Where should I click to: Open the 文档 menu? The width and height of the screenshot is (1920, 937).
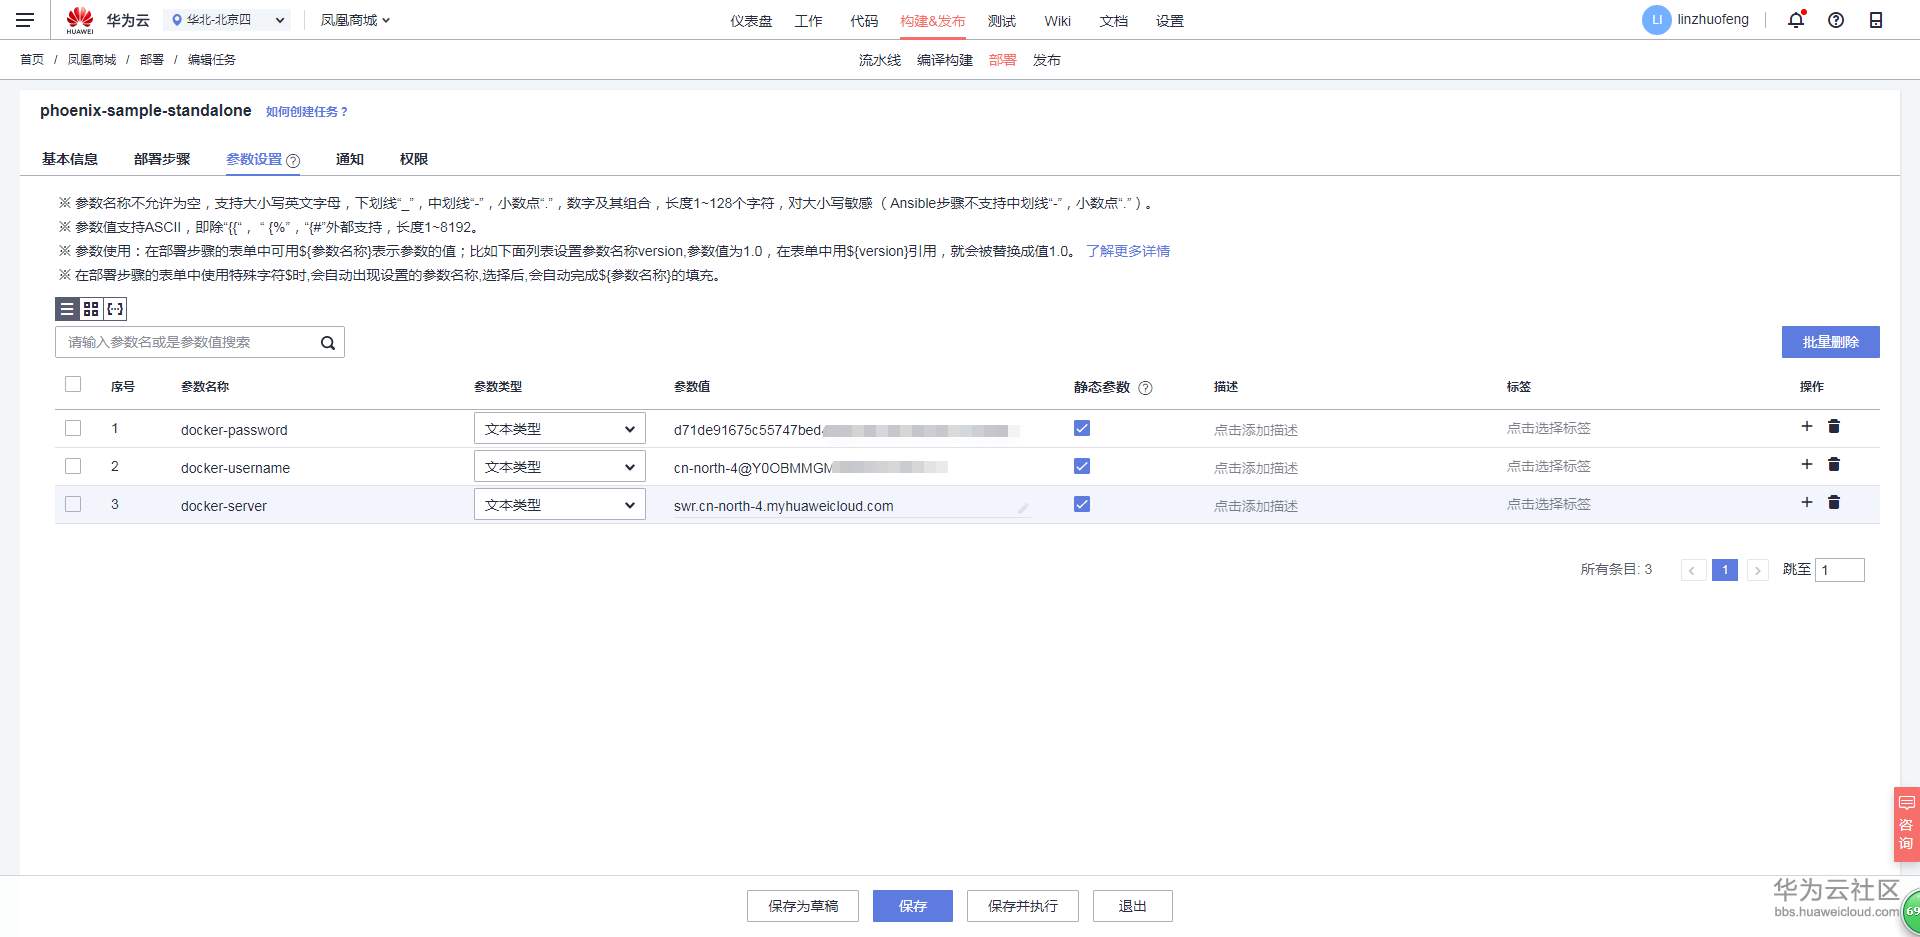pos(1113,21)
